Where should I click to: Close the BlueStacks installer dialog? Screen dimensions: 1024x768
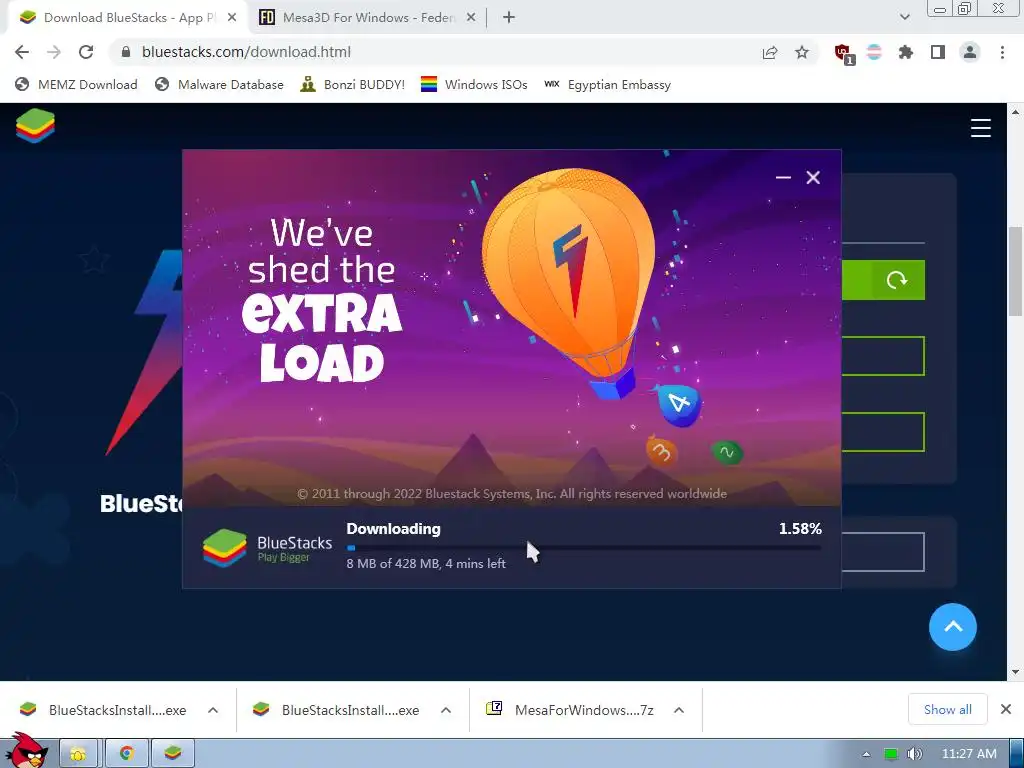click(813, 178)
